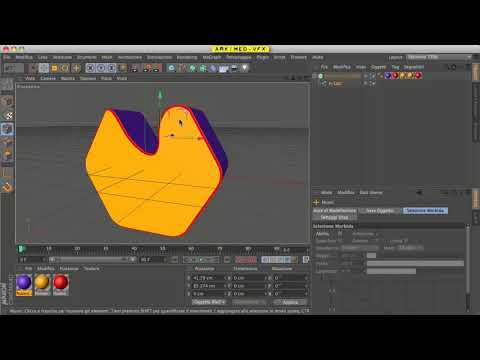Add a light object from toolbar

pyautogui.click(x=245, y=68)
